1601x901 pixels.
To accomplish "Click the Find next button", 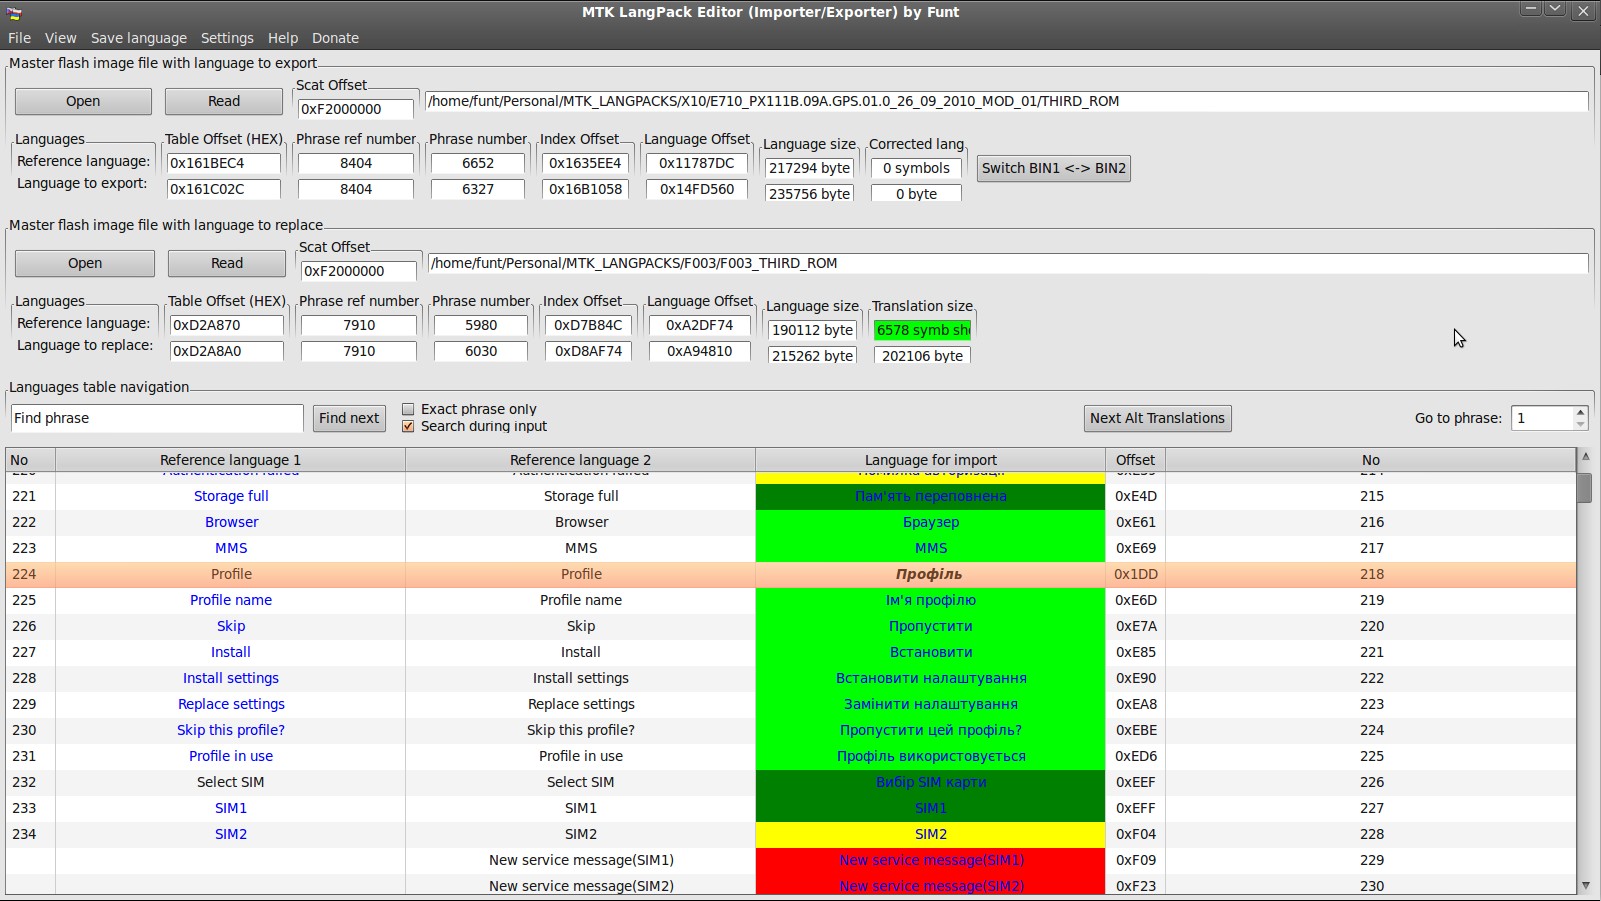I will [x=349, y=418].
